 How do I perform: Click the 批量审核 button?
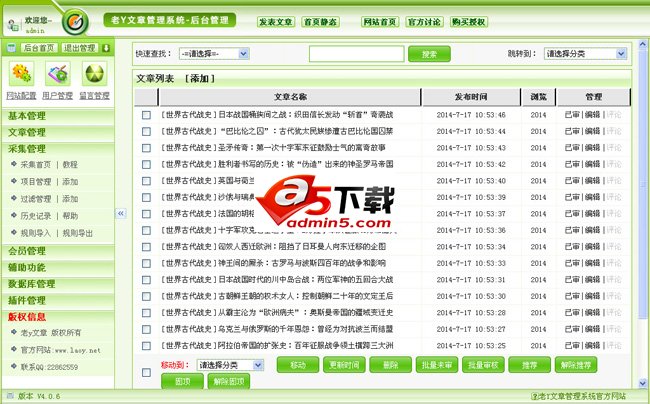click(x=483, y=365)
